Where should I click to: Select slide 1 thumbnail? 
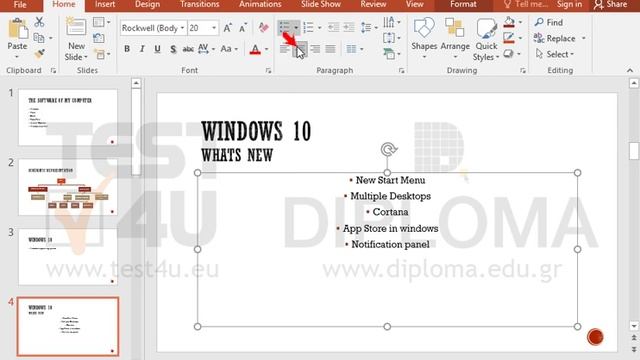point(68,118)
